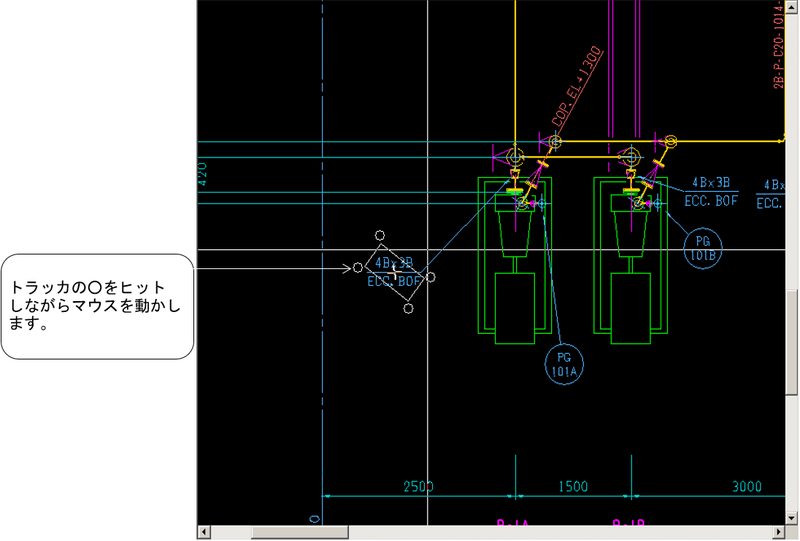800x541 pixels.
Task: Click the horizontal scrollbar right arrow
Action: [x=777, y=532]
